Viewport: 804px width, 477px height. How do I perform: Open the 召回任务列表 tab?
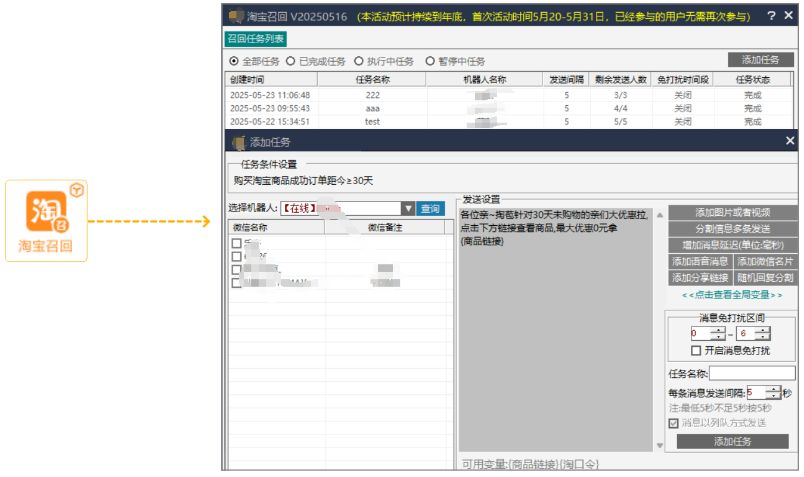pos(255,38)
